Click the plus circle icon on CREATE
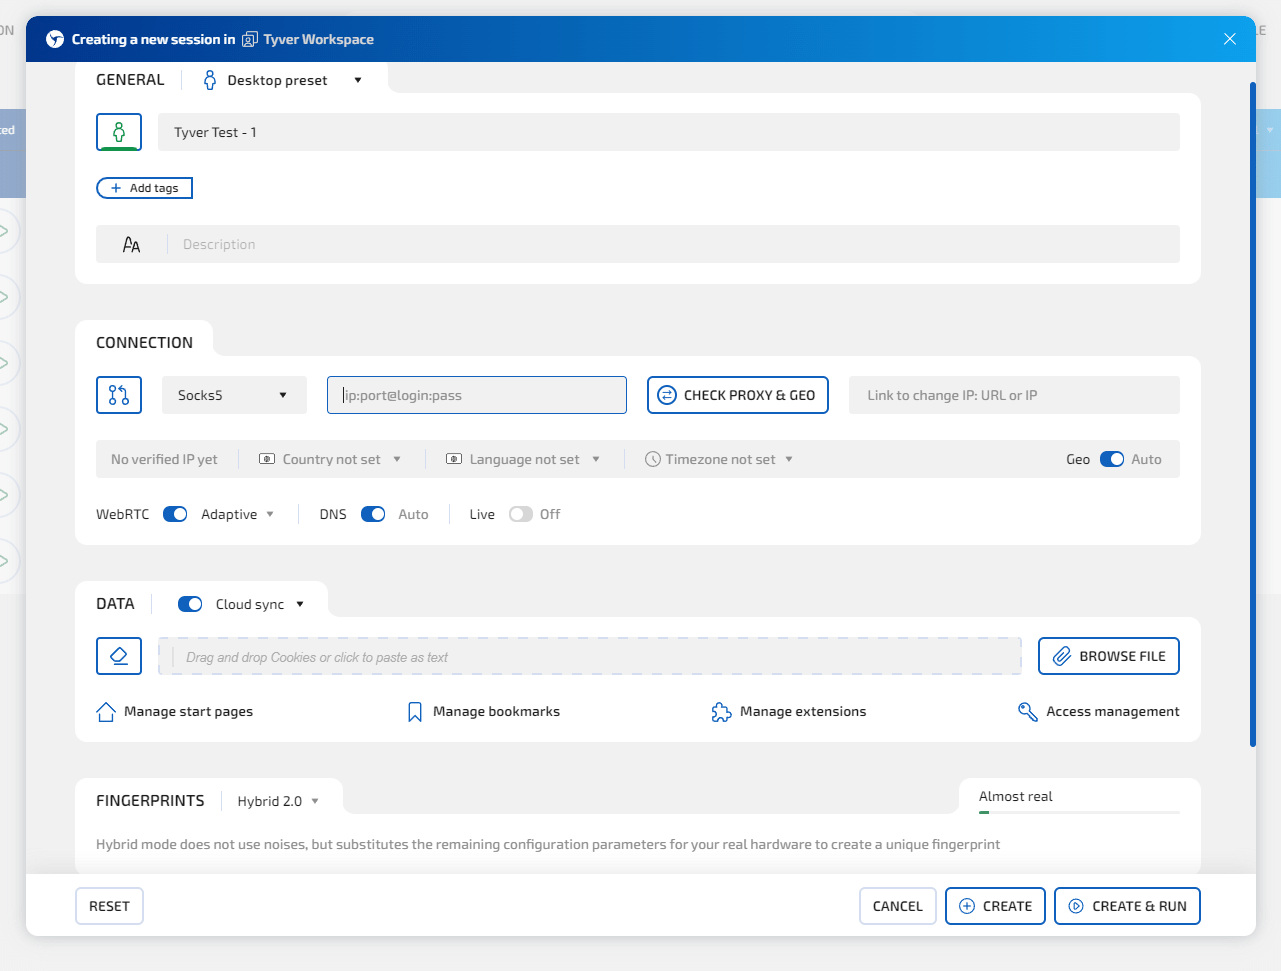This screenshot has width=1281, height=971. click(967, 906)
